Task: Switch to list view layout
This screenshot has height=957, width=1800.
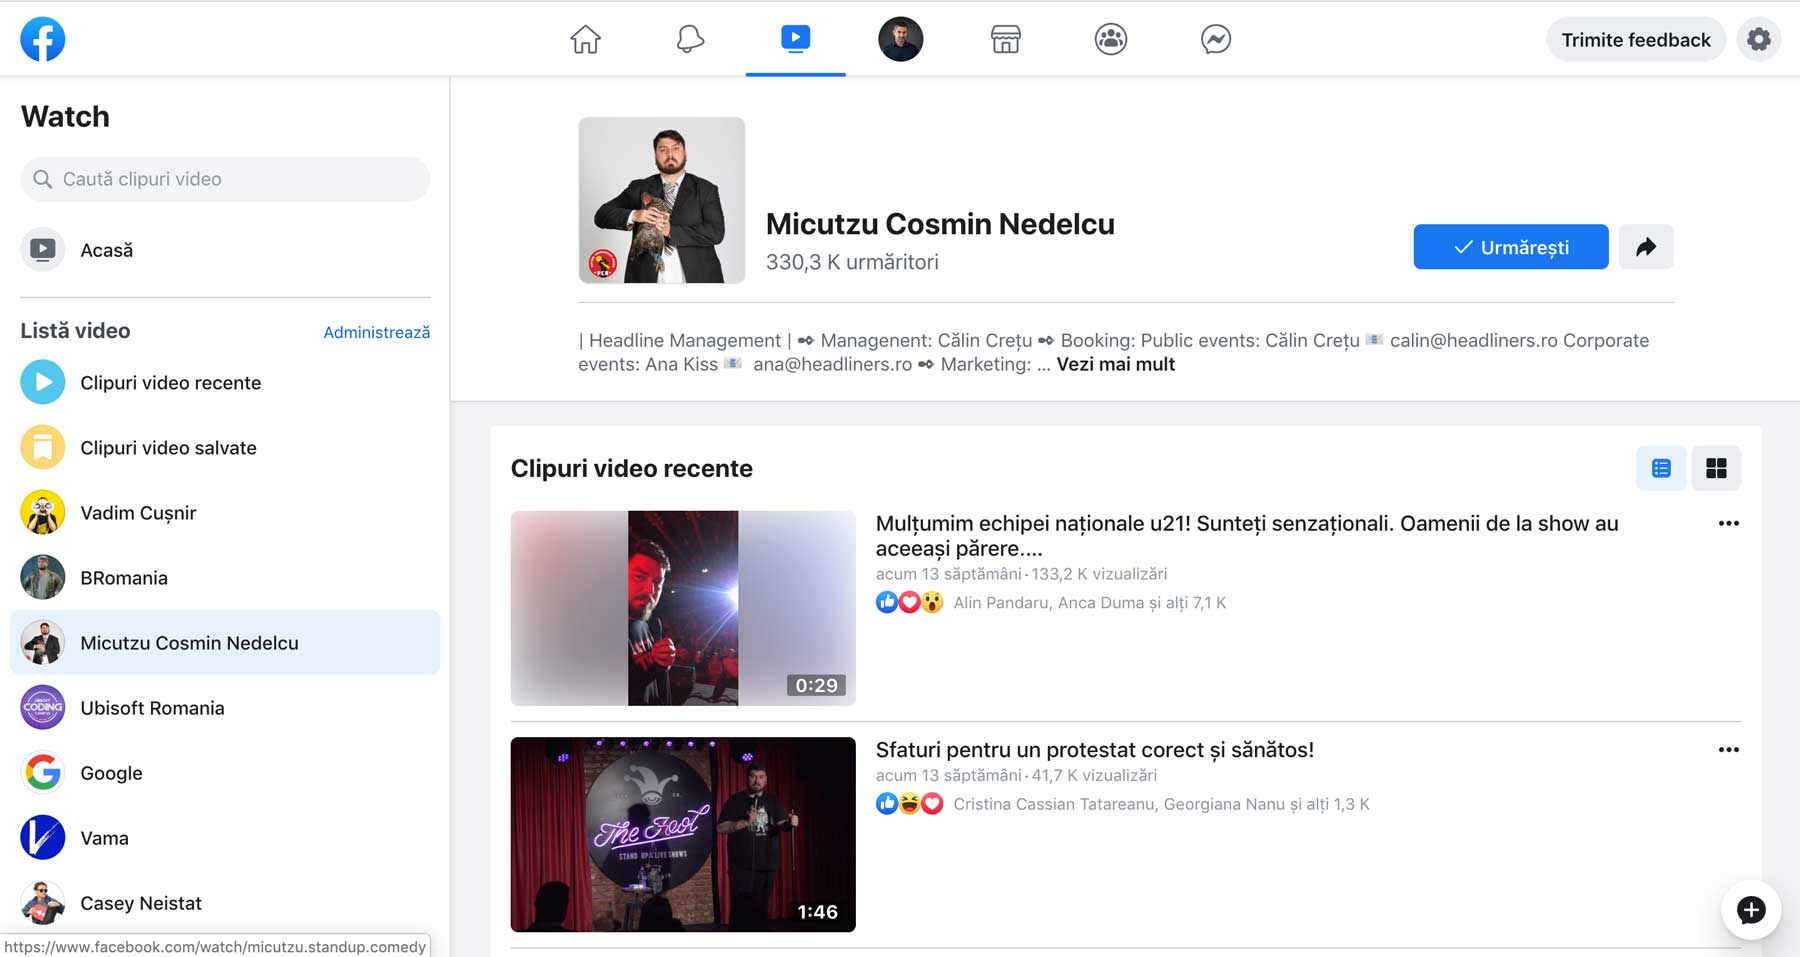Action: [x=1661, y=468]
